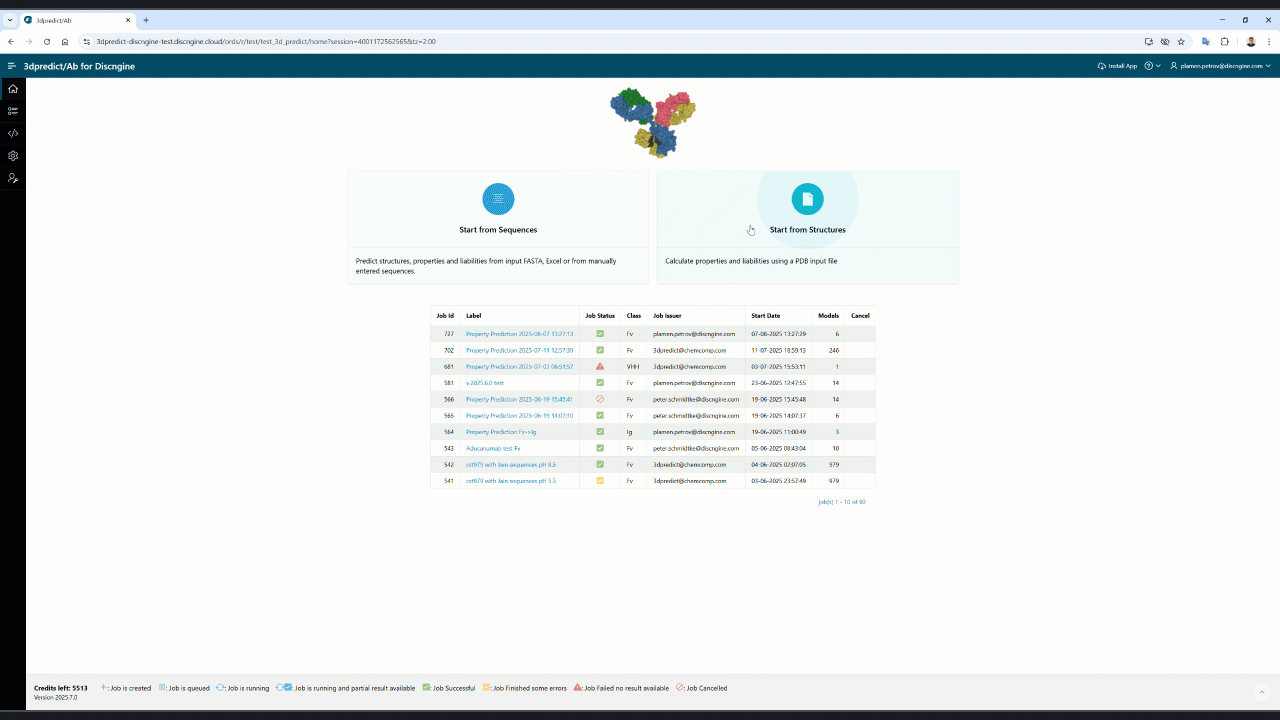Open the browser extensions puzzle icon
The height and width of the screenshot is (720, 1280).
1224,42
